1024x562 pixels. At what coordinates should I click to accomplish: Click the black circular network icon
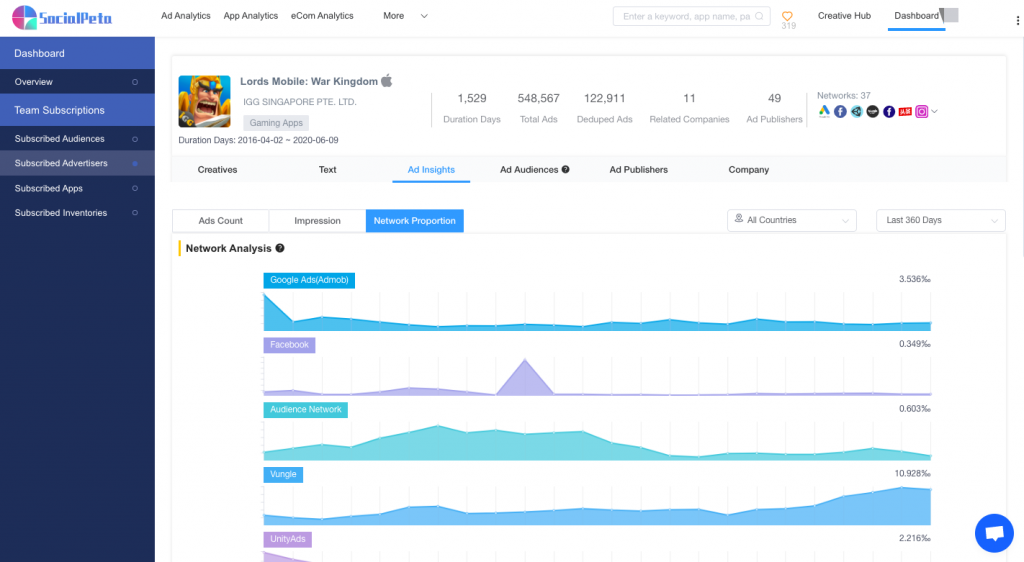pyautogui.click(x=872, y=112)
